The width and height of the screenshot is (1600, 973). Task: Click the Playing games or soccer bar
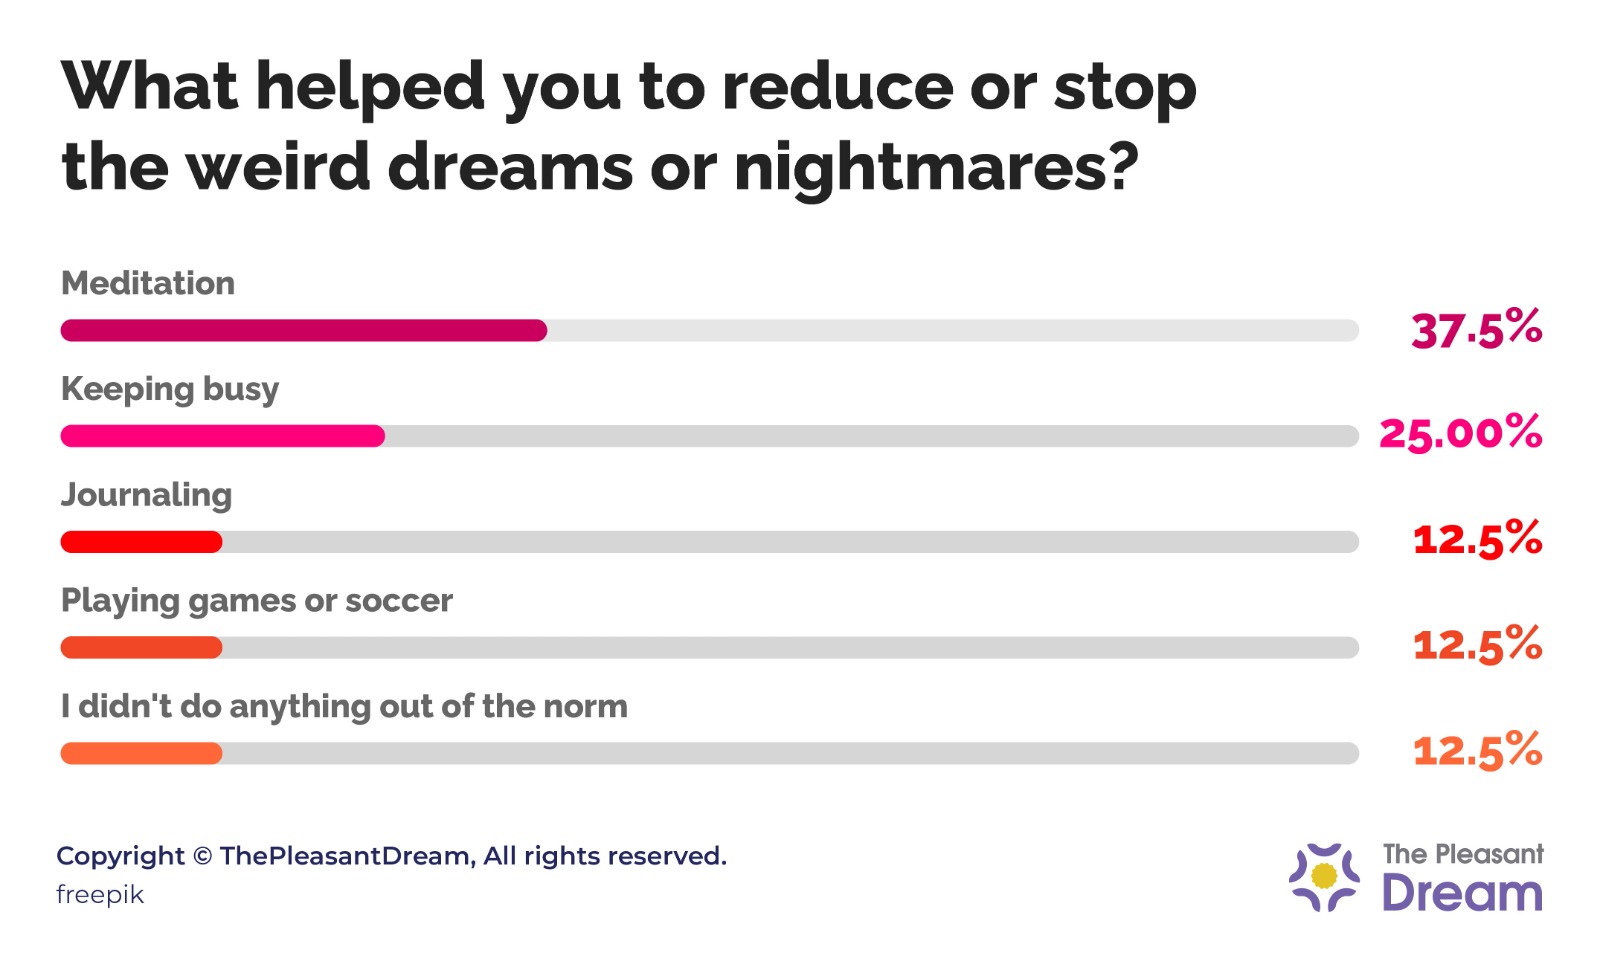click(709, 648)
